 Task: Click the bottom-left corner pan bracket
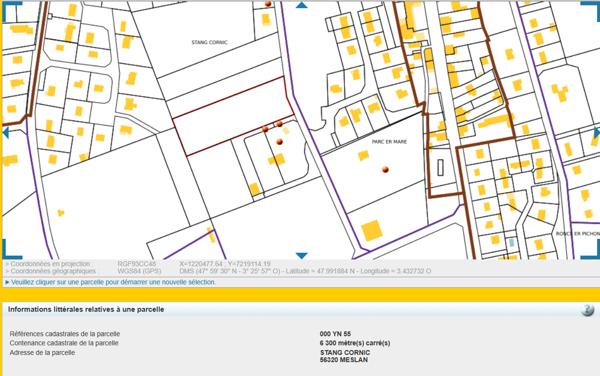pyautogui.click(x=11, y=249)
